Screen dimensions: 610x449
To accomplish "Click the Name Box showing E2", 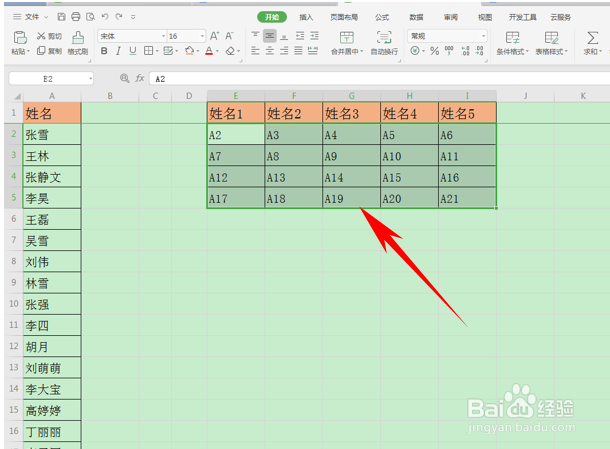I will click(51, 79).
